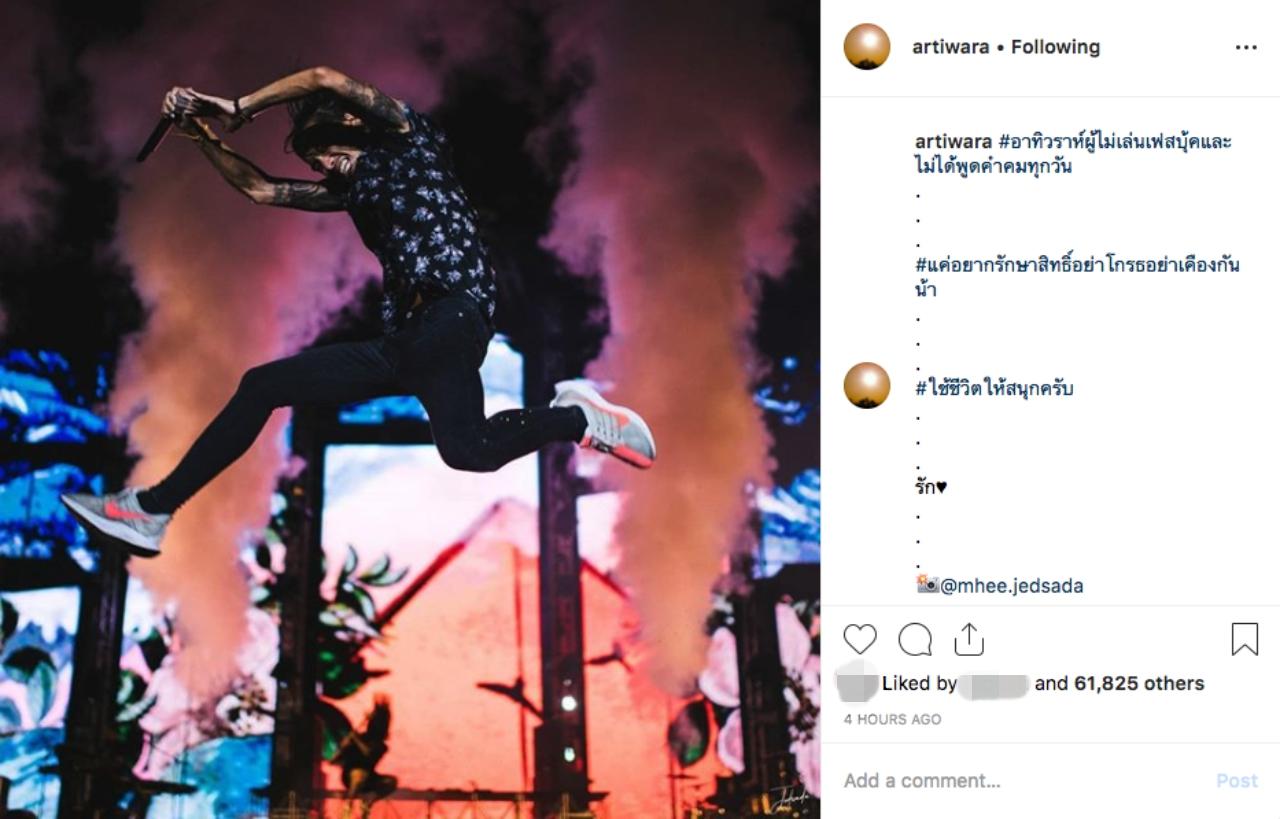Open comments via speech bubble icon

click(x=915, y=639)
